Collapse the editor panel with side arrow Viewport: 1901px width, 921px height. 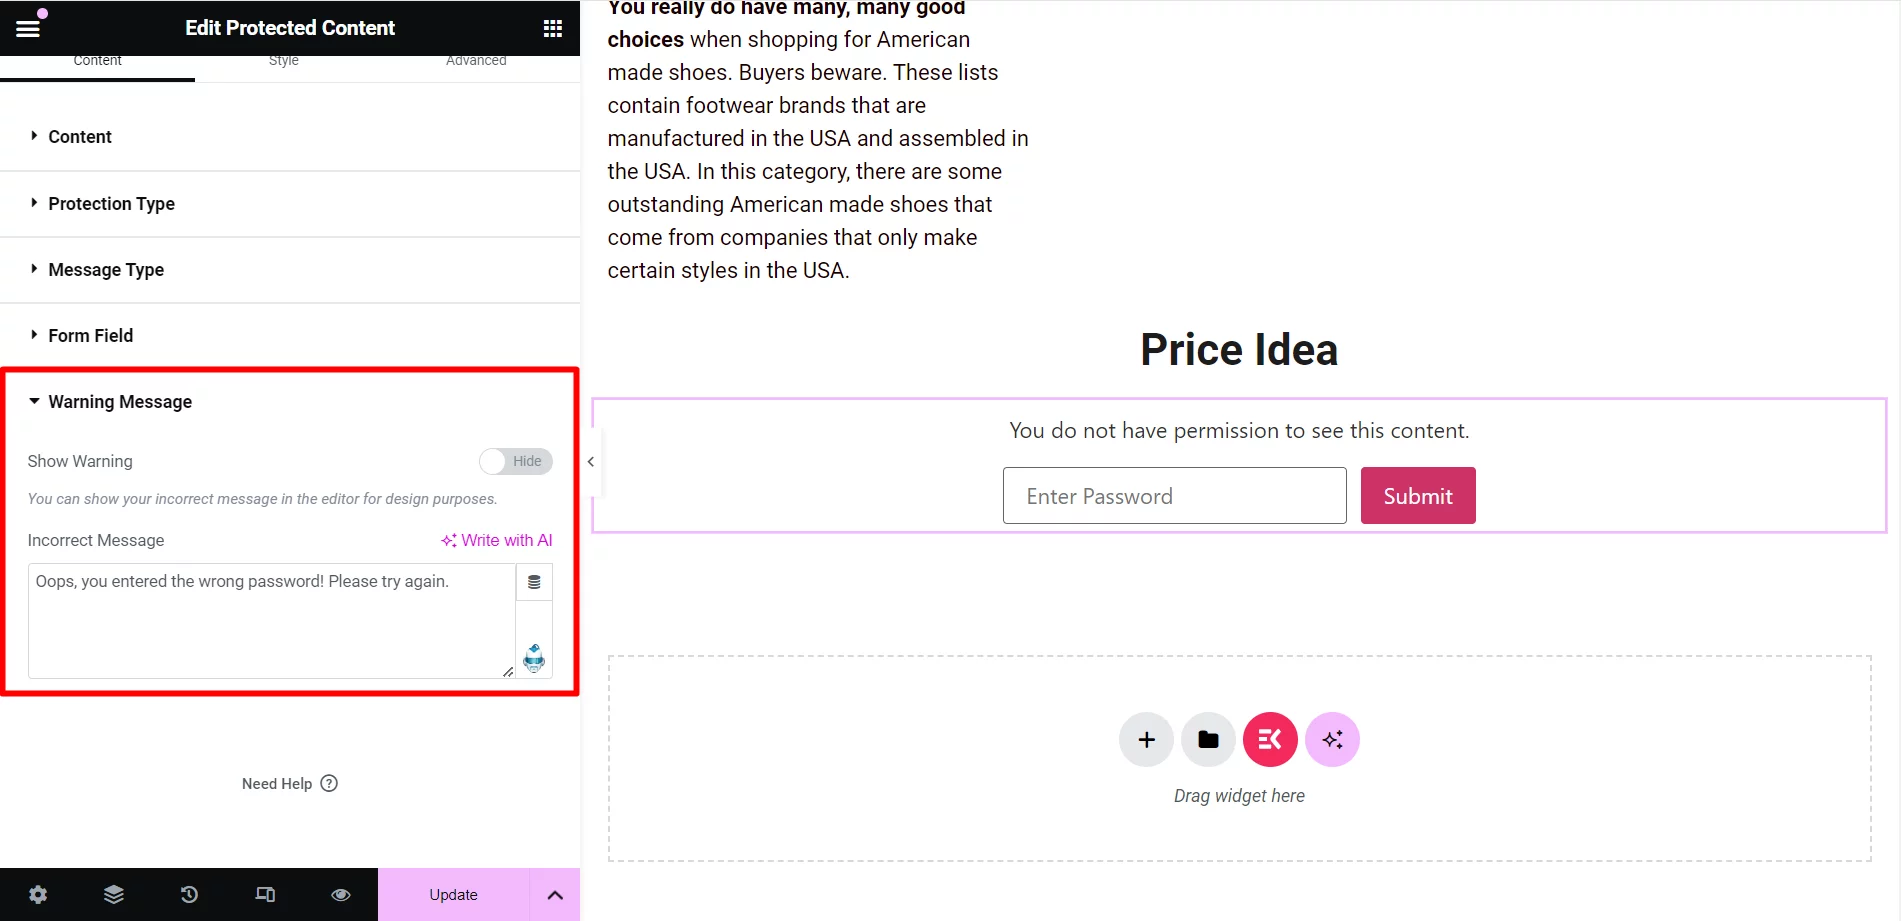click(591, 462)
